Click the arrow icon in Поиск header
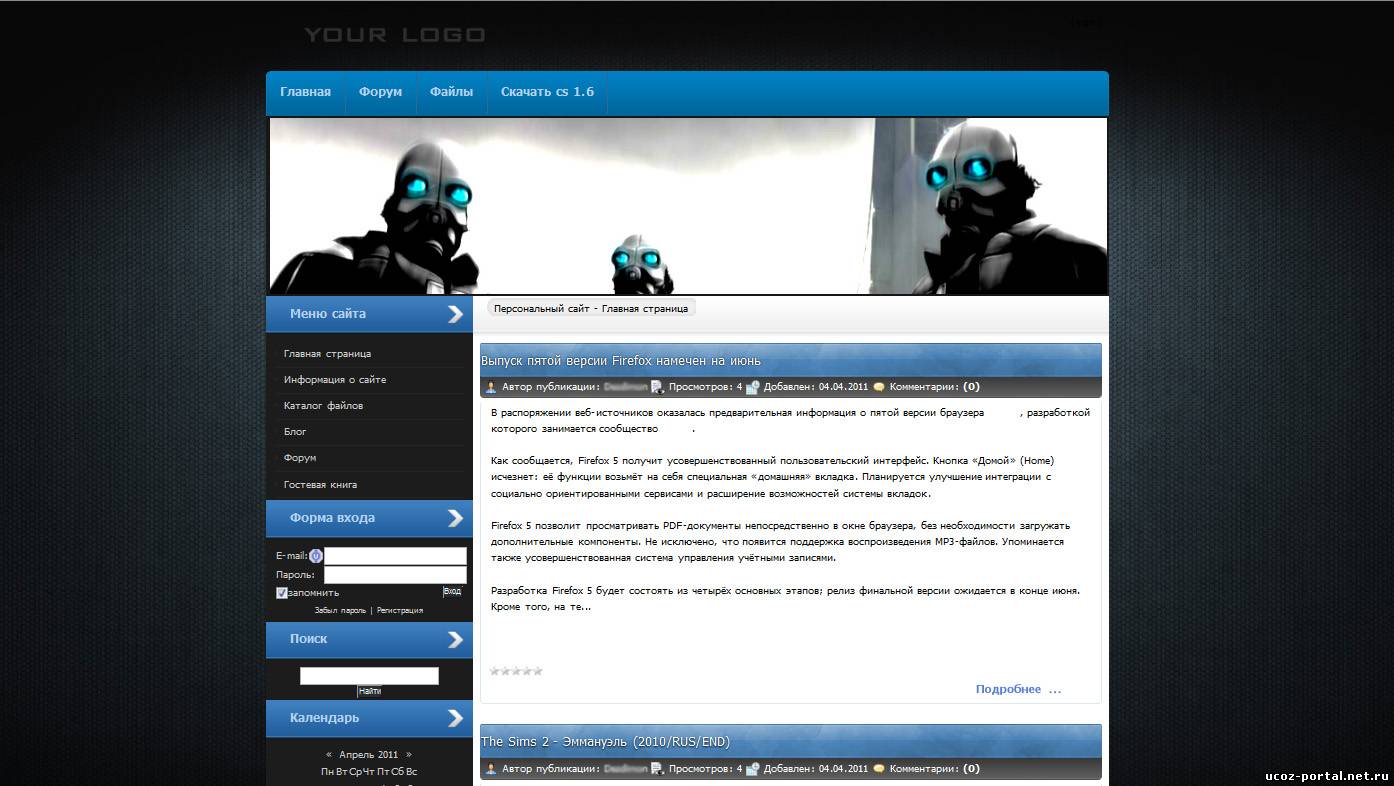The width and height of the screenshot is (1394, 786). pos(455,639)
